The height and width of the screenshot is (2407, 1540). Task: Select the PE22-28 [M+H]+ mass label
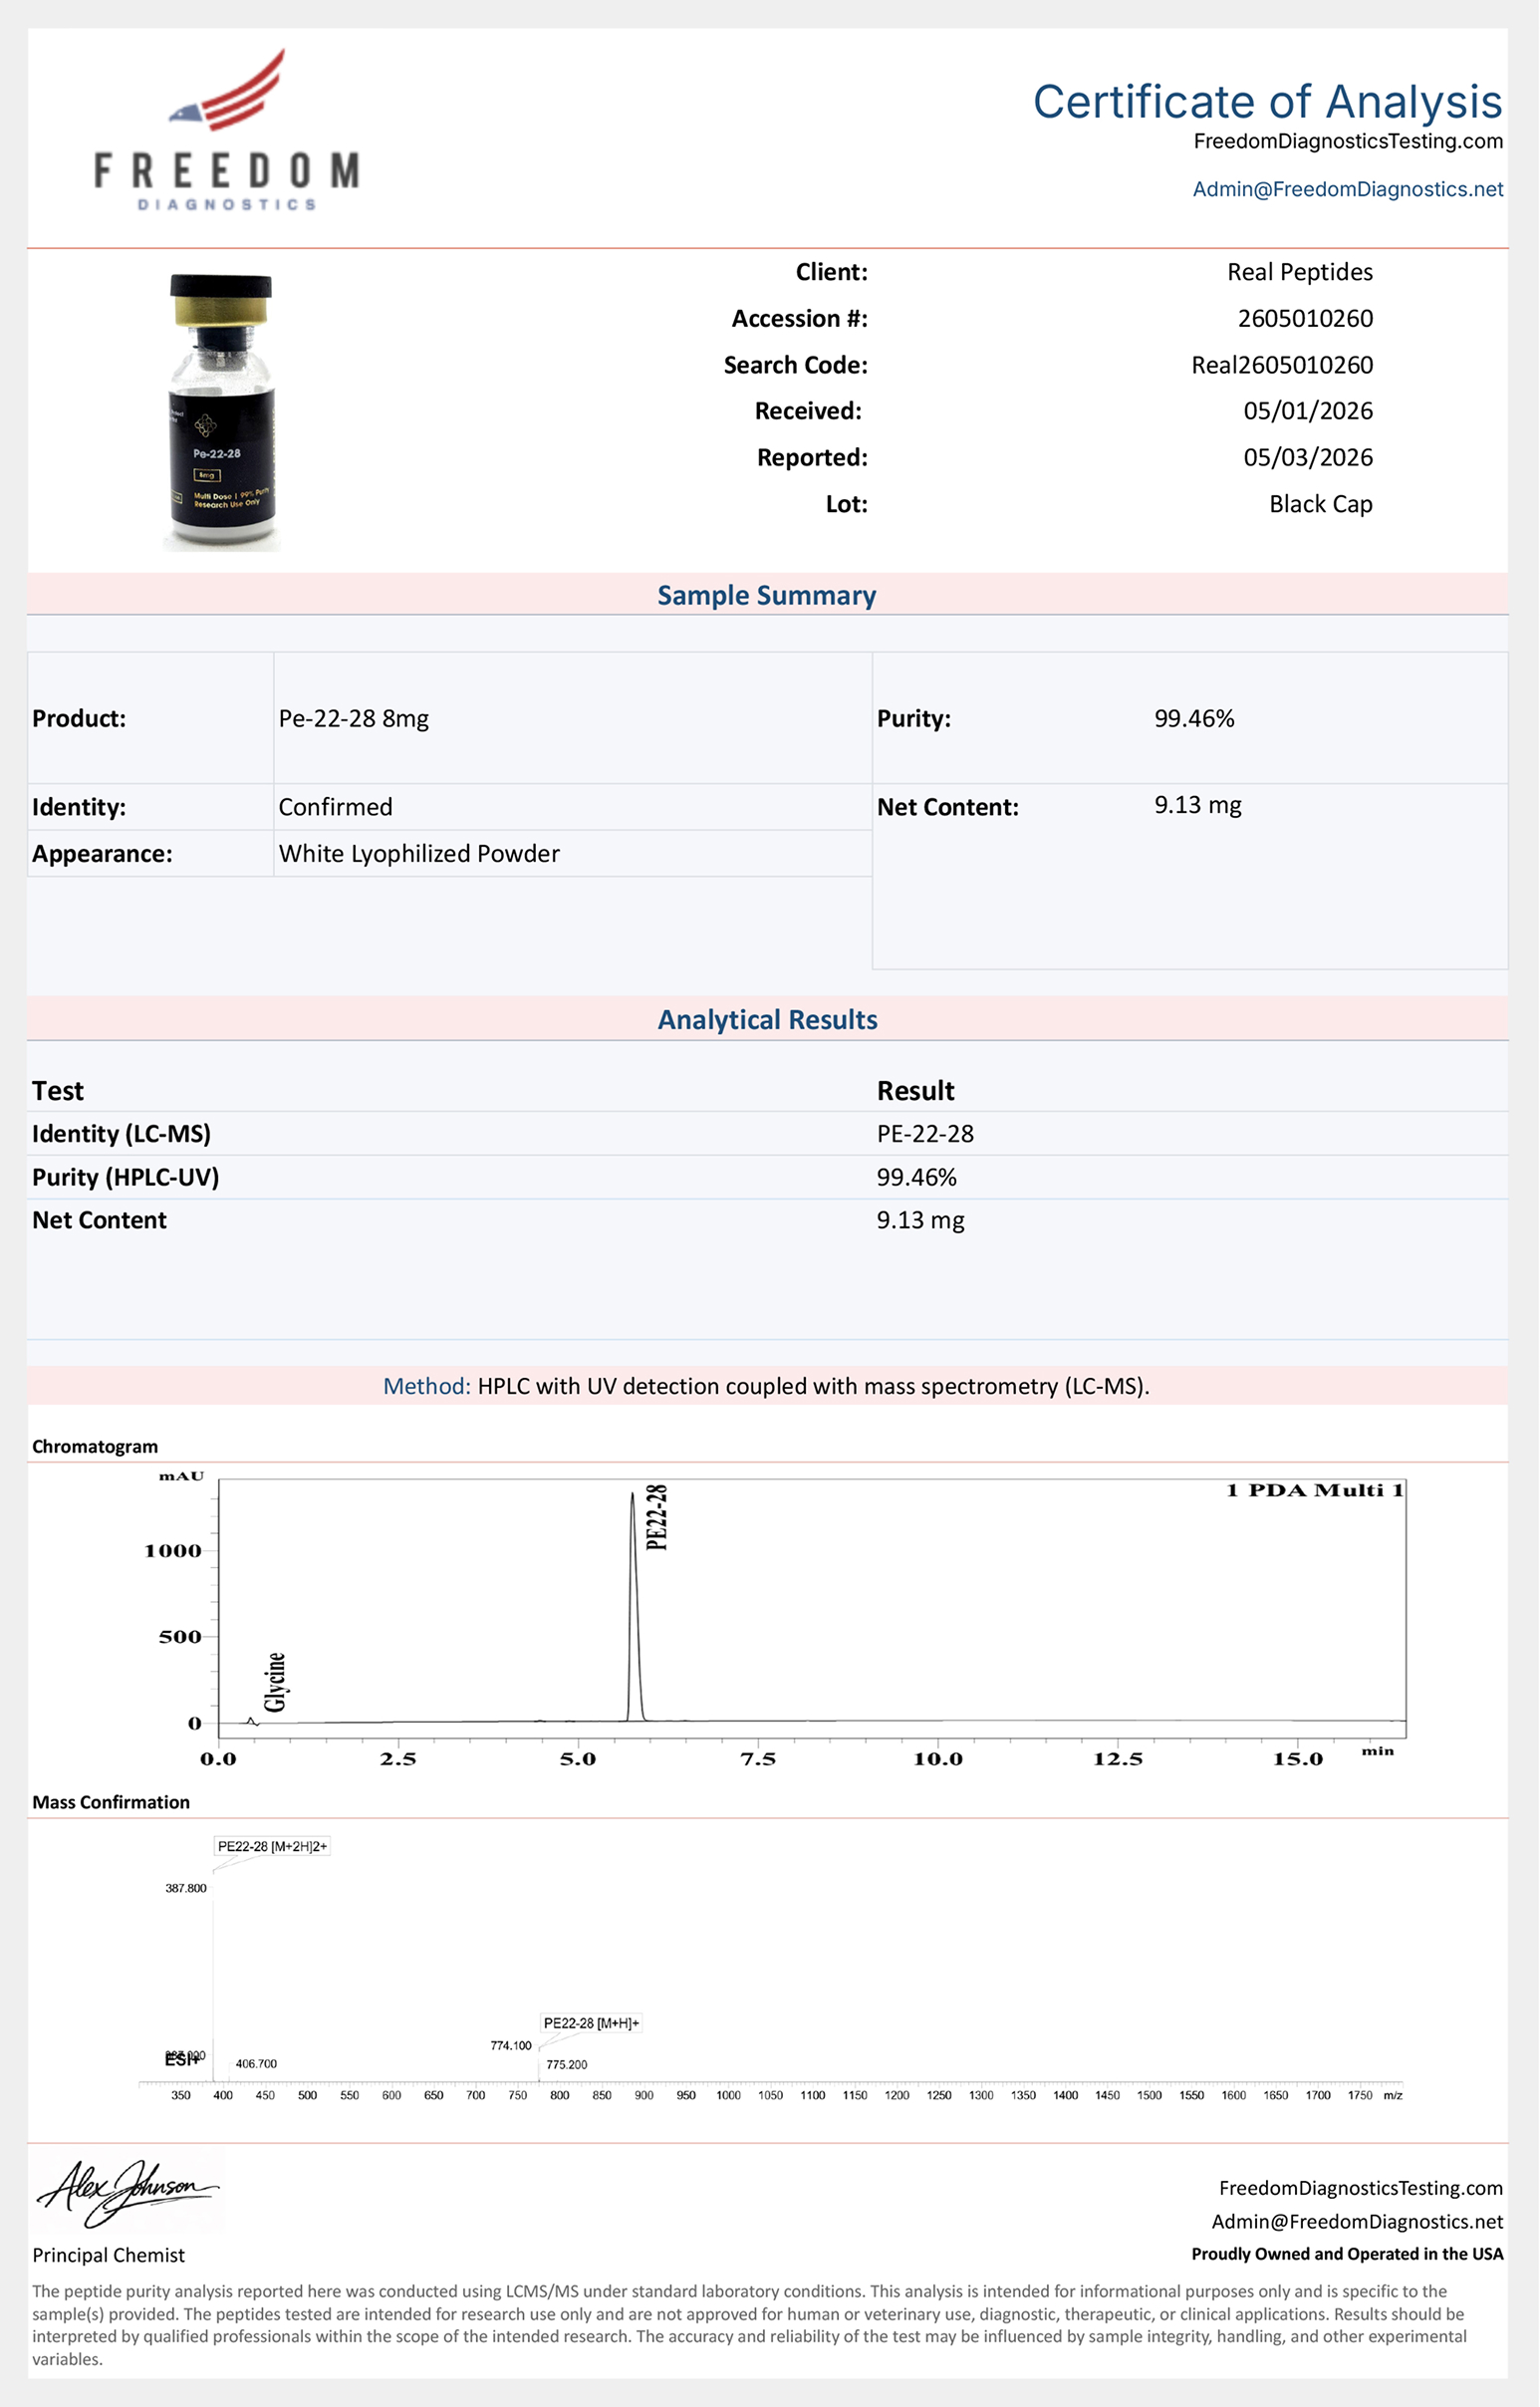[x=591, y=2023]
